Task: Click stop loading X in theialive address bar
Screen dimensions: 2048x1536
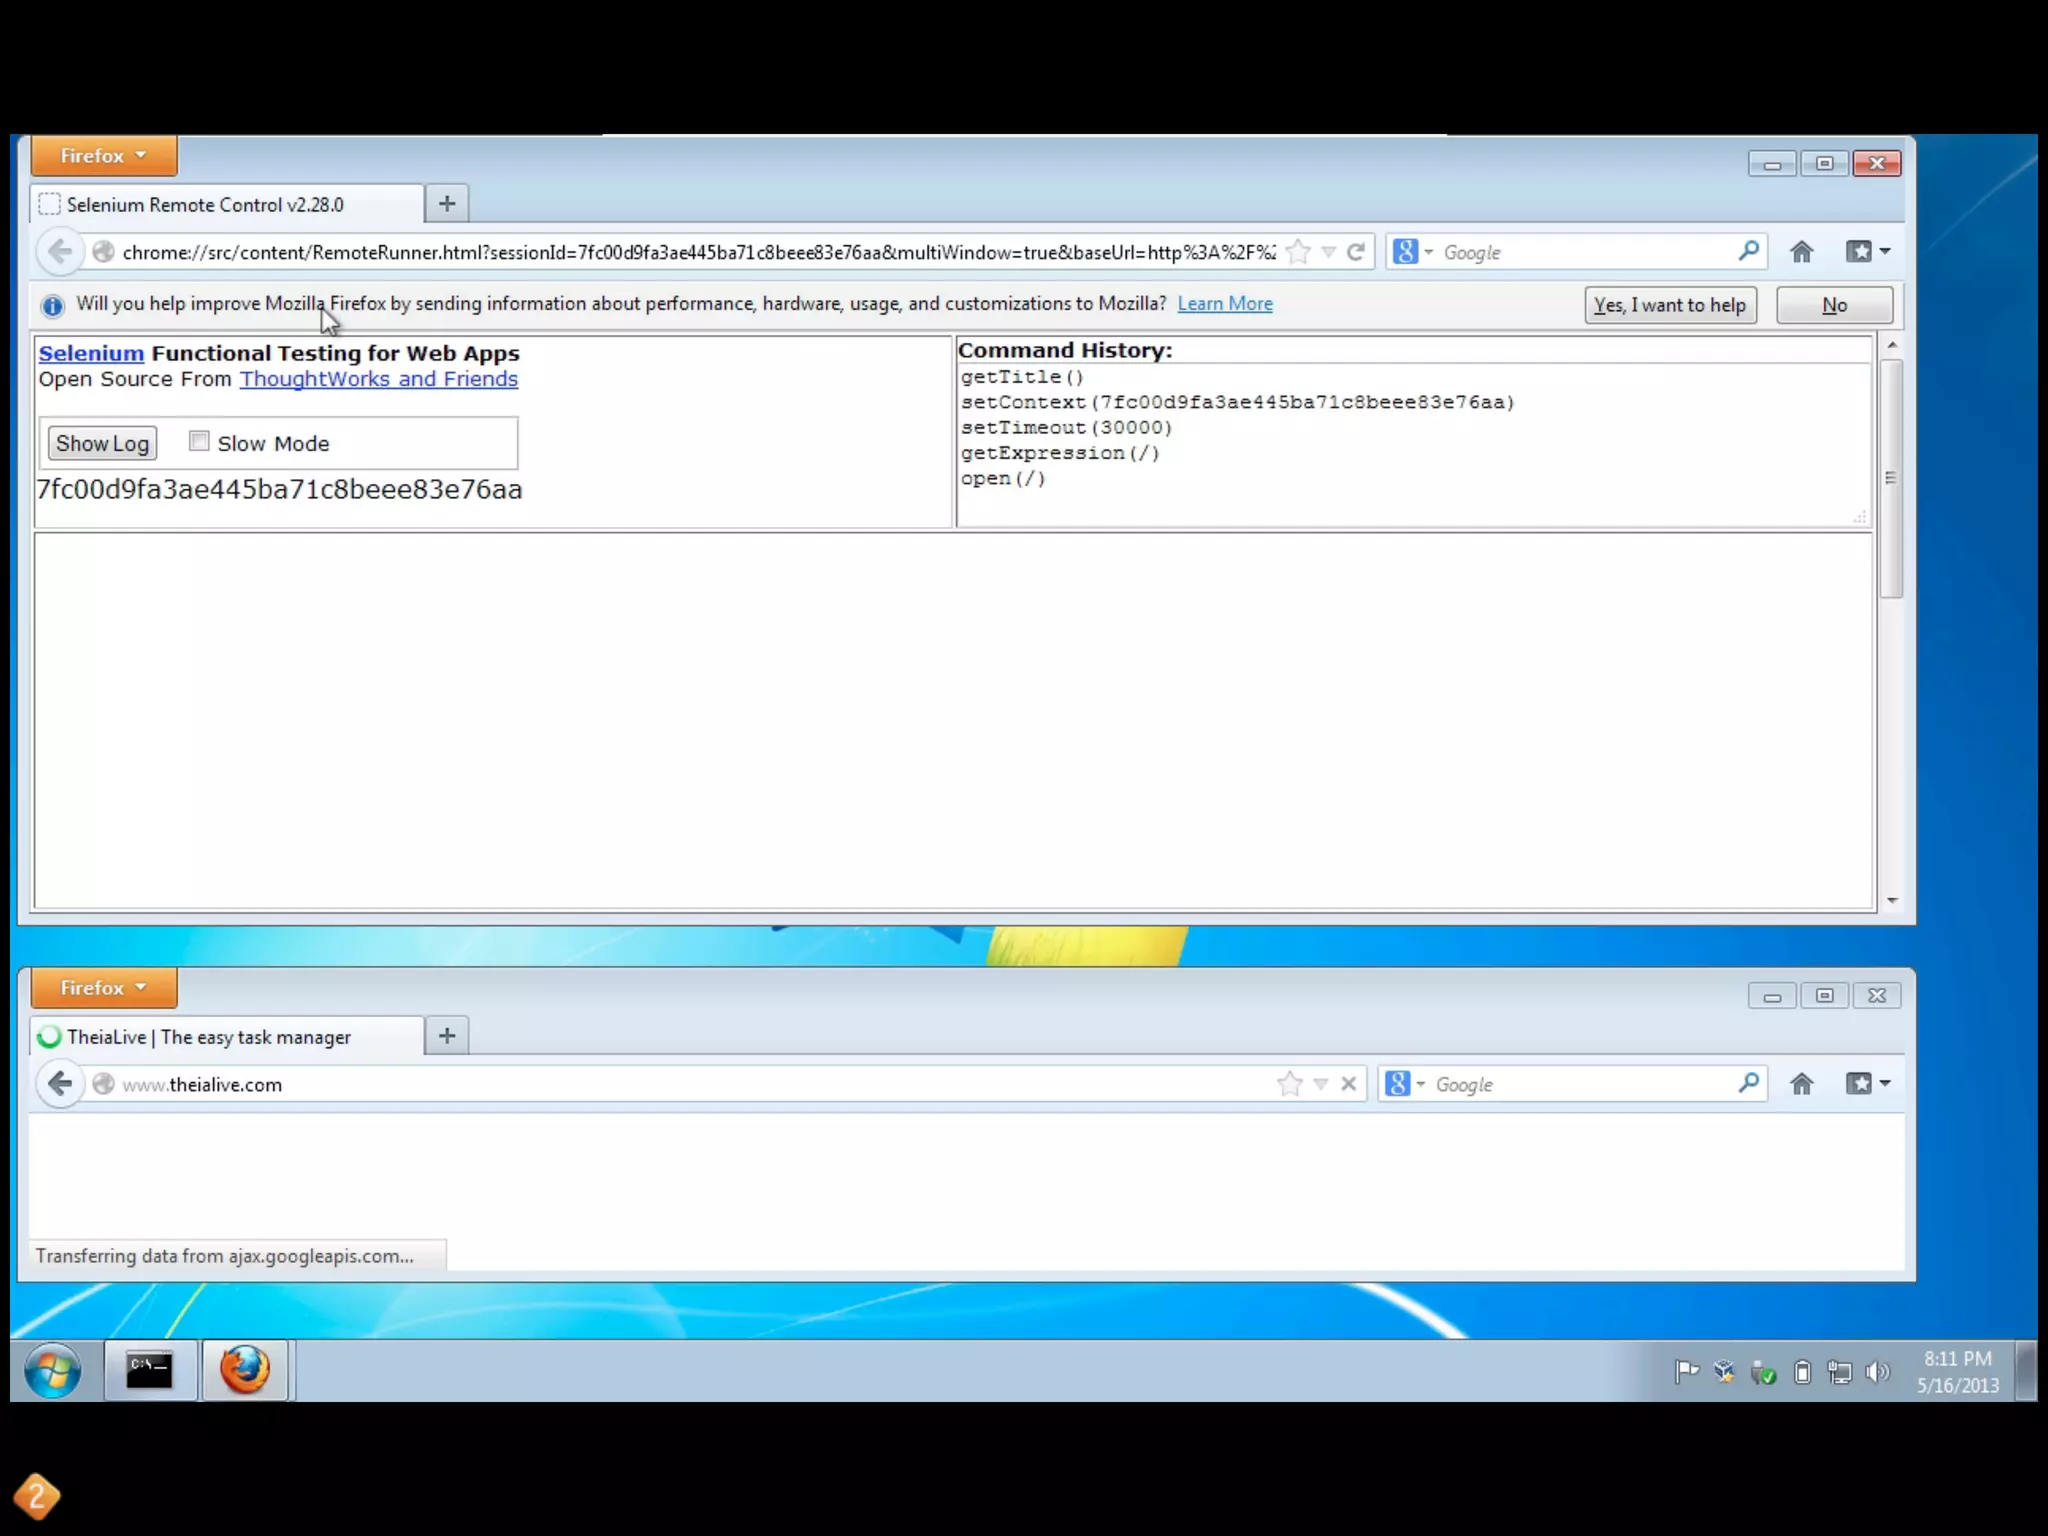Action: coord(1349,1084)
